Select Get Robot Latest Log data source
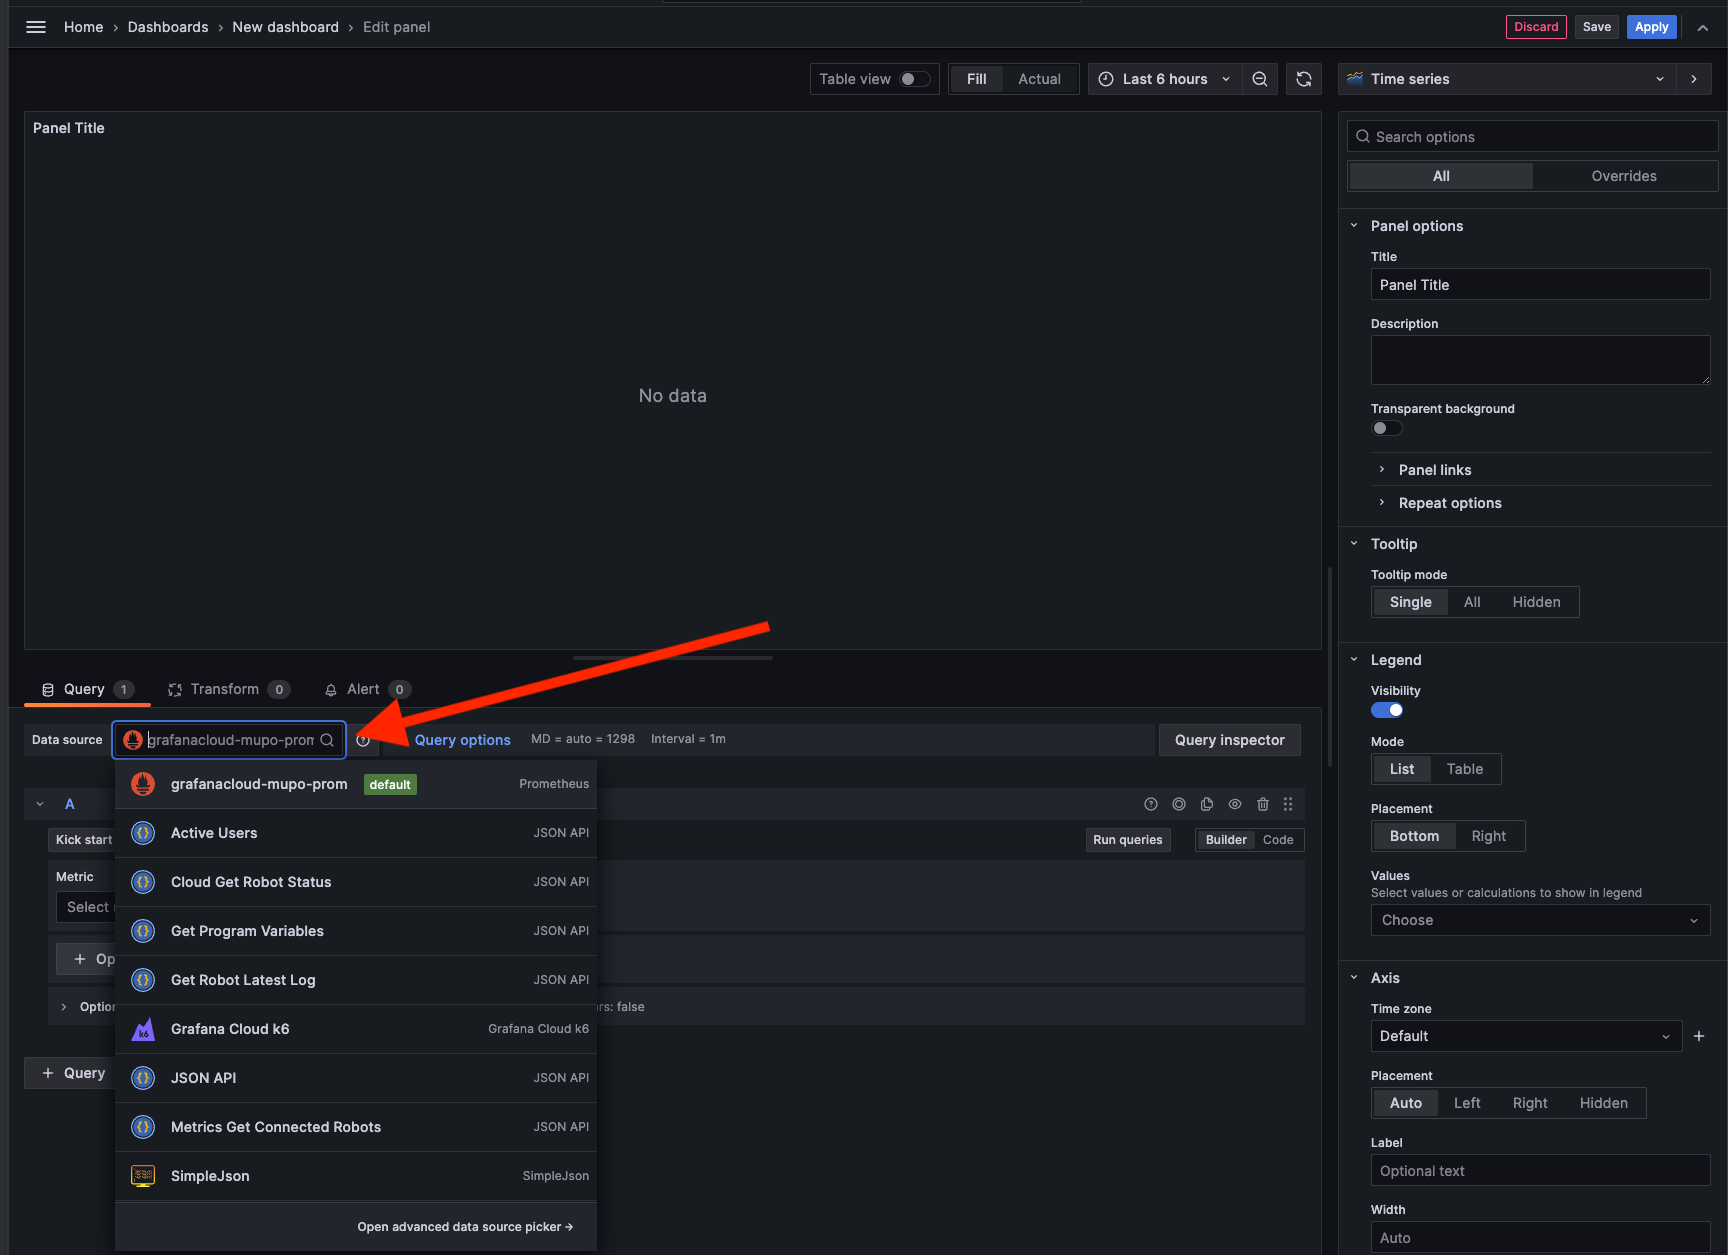Viewport: 1728px width, 1255px height. pos(356,980)
